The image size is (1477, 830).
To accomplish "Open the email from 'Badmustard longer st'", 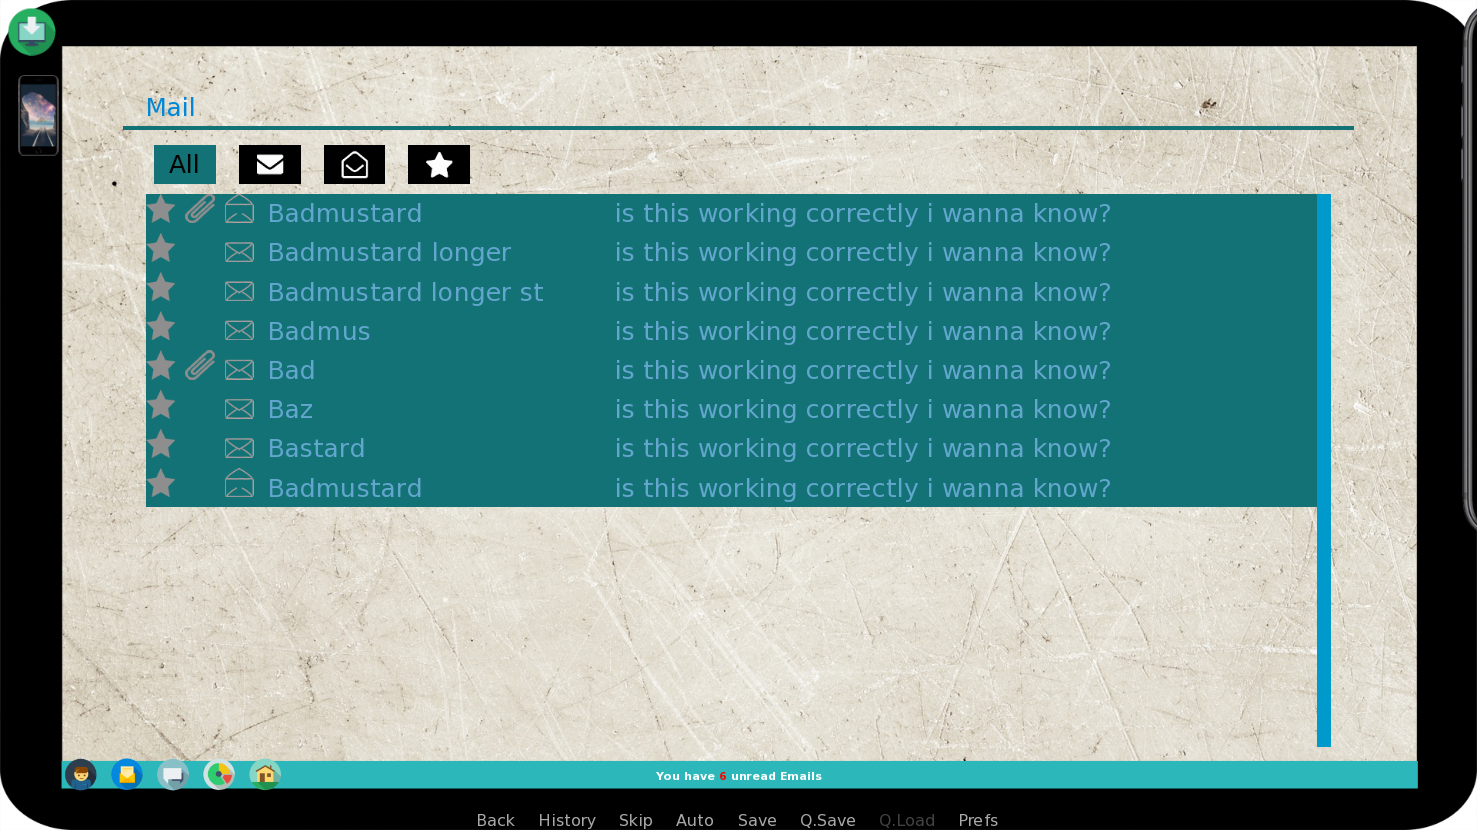I will pyautogui.click(x=406, y=292).
